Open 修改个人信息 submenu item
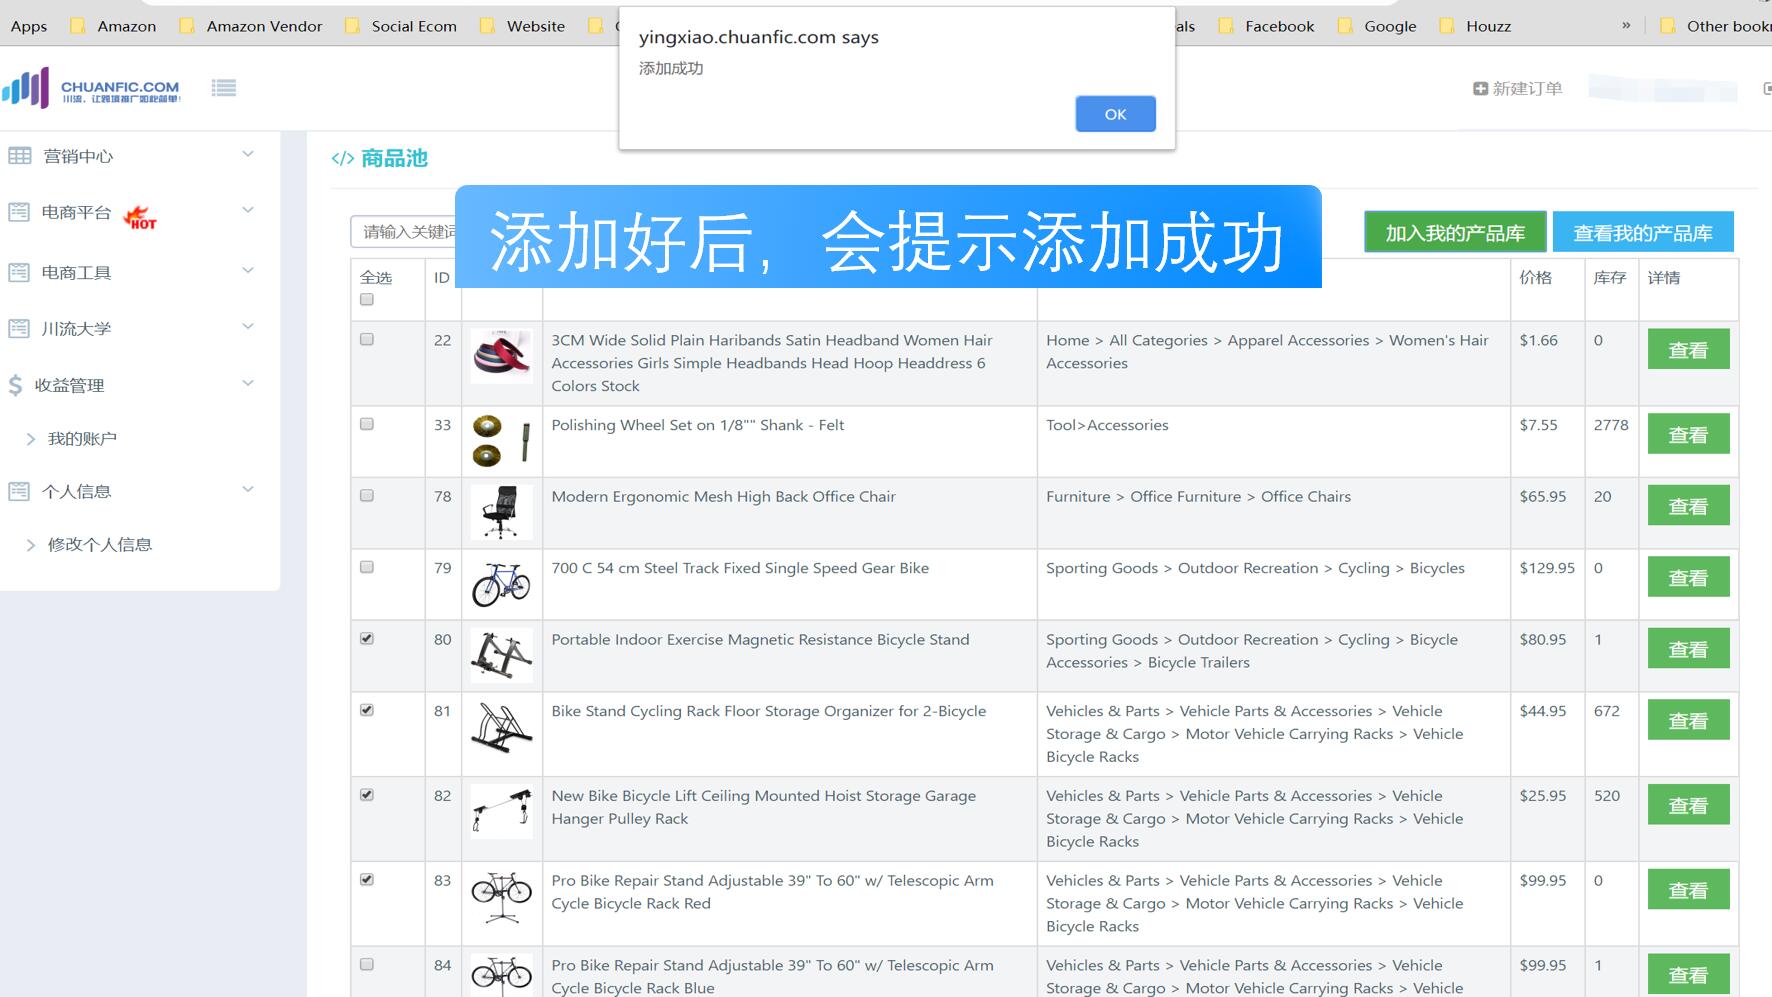The height and width of the screenshot is (997, 1772). pyautogui.click(x=100, y=544)
